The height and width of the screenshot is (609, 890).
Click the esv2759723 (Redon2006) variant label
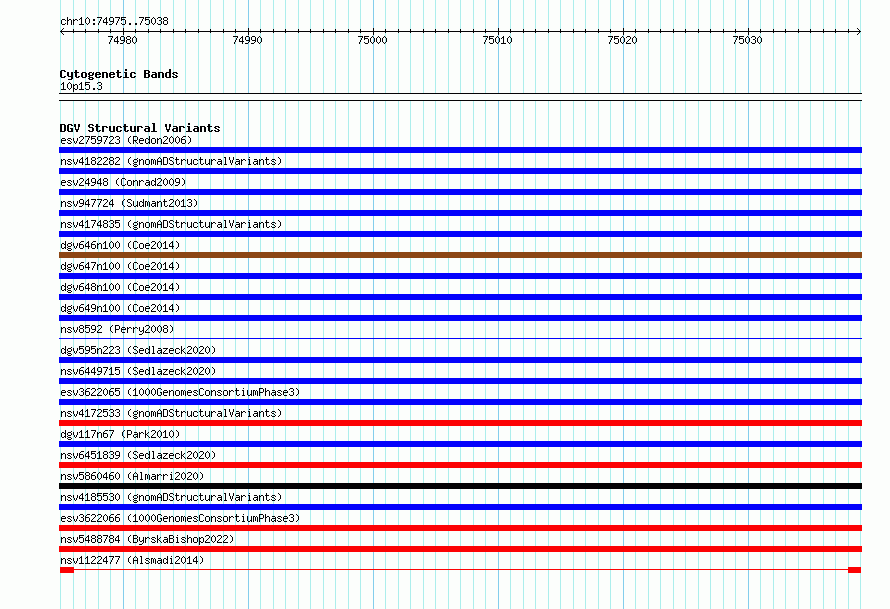pos(126,140)
